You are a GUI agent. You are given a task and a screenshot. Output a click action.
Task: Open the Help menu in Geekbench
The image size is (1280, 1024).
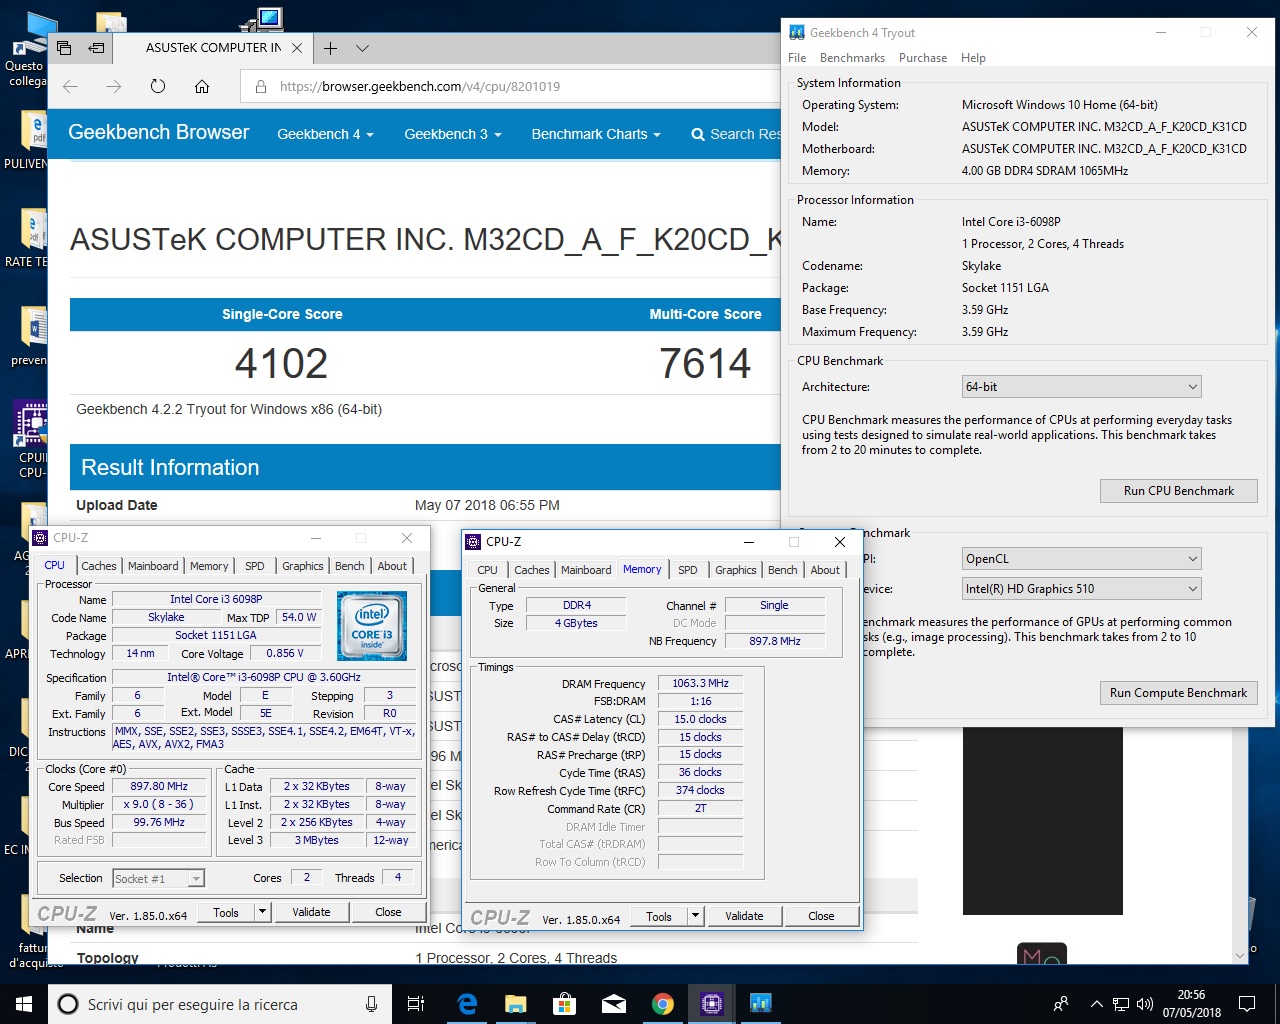[x=973, y=58]
